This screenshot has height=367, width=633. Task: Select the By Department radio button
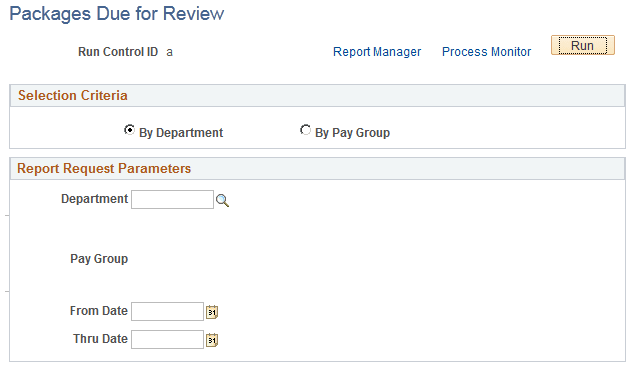coord(129,130)
